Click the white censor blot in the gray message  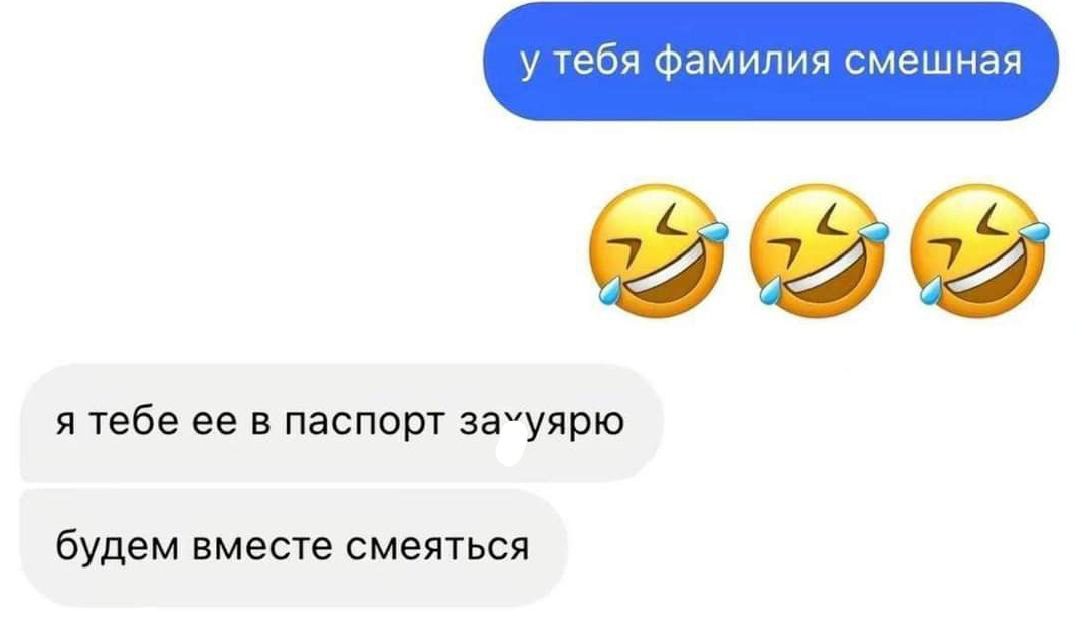coord(510,449)
